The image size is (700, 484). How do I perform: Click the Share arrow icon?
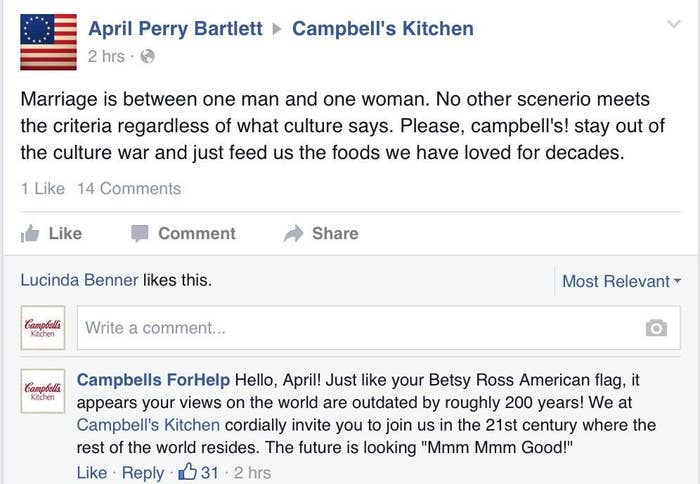pos(293,234)
